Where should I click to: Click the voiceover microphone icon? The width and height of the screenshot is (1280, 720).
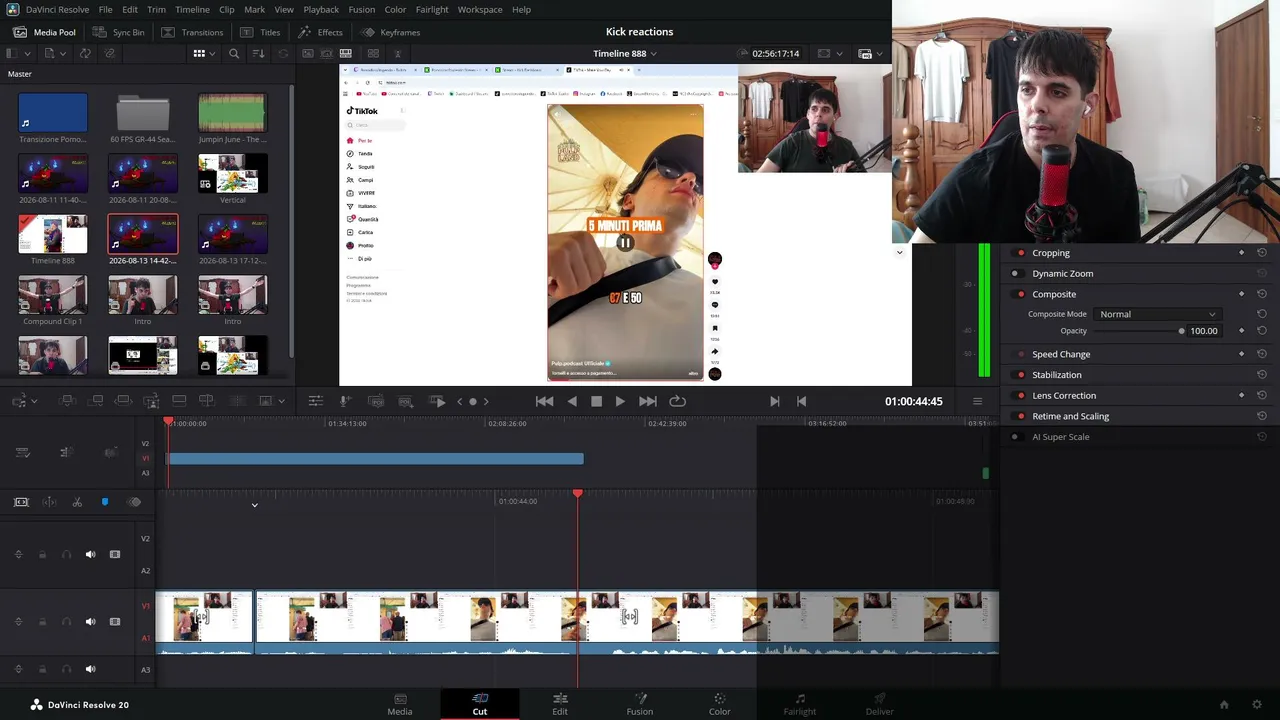pyautogui.click(x=345, y=401)
